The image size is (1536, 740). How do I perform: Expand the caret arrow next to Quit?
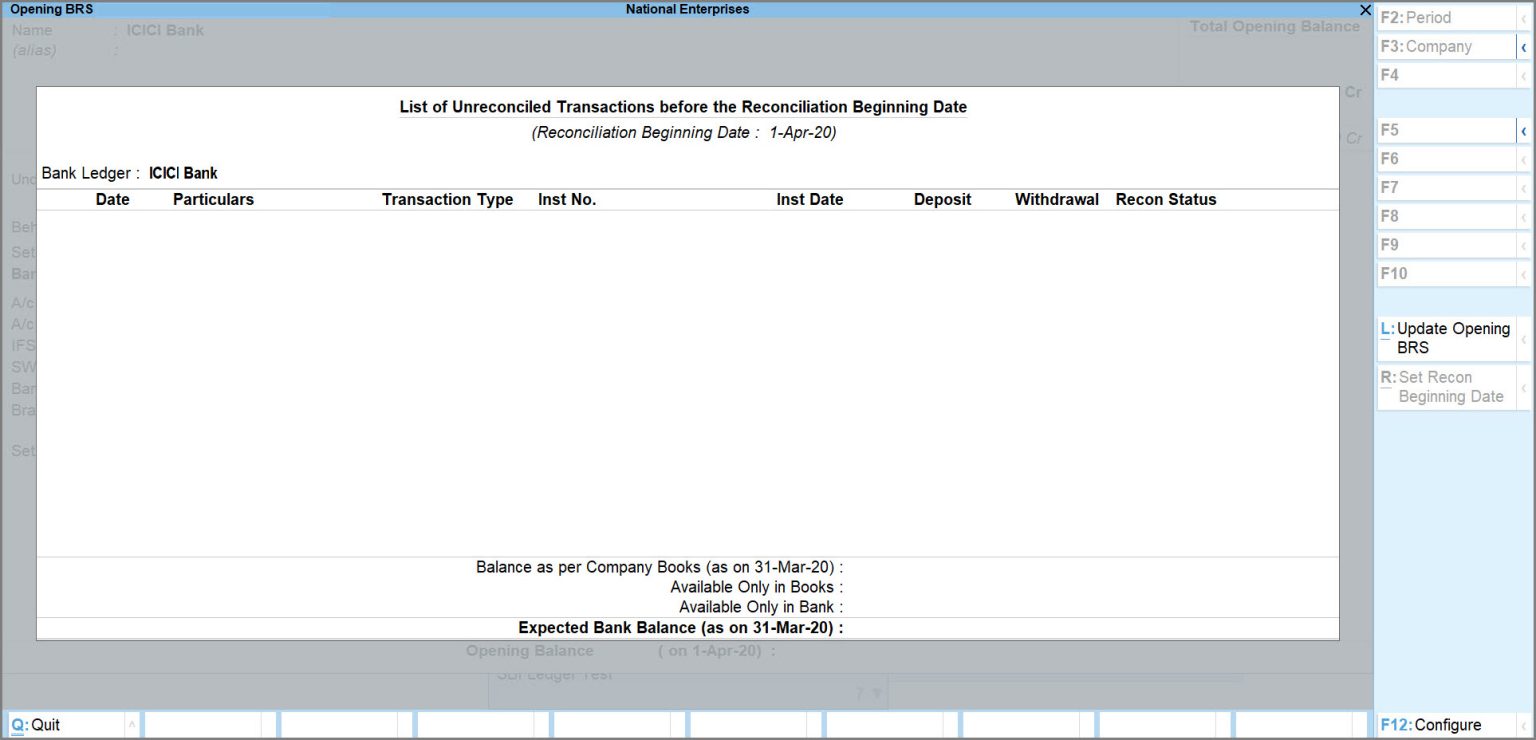[132, 725]
